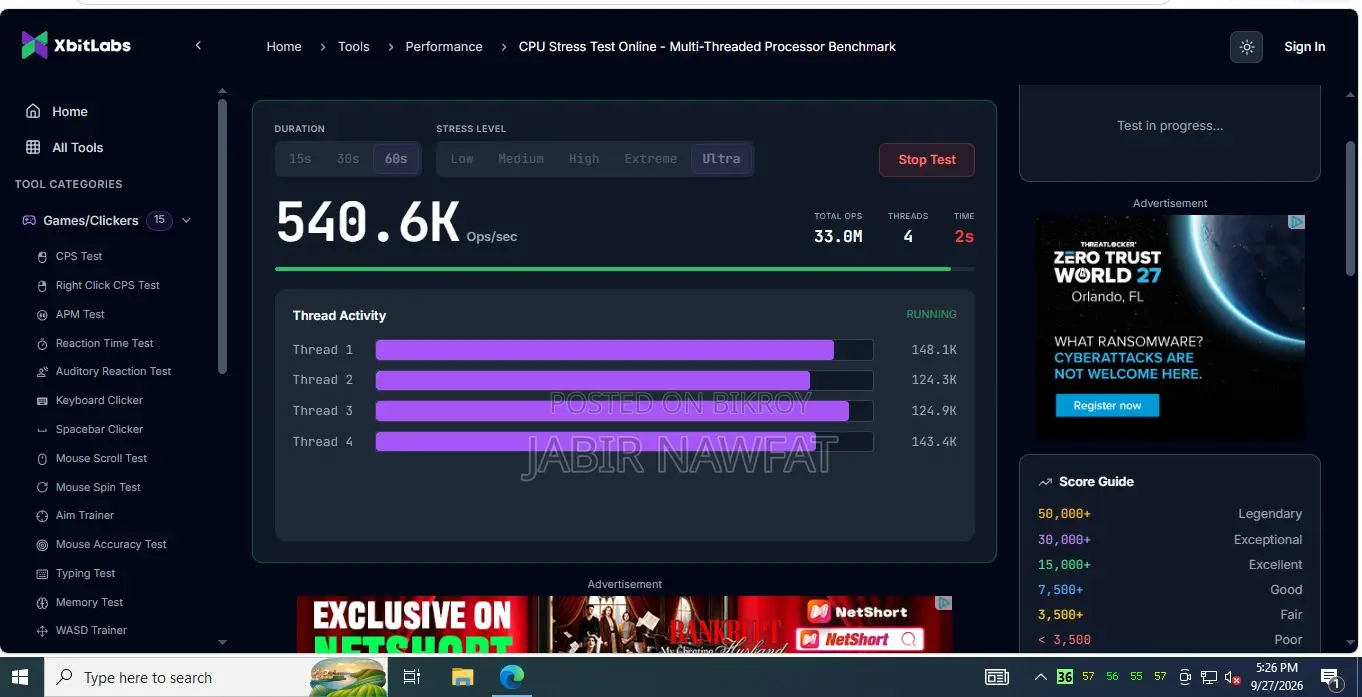Click the Reaction Time Test stopwatch icon
1362x697 pixels.
coord(42,344)
